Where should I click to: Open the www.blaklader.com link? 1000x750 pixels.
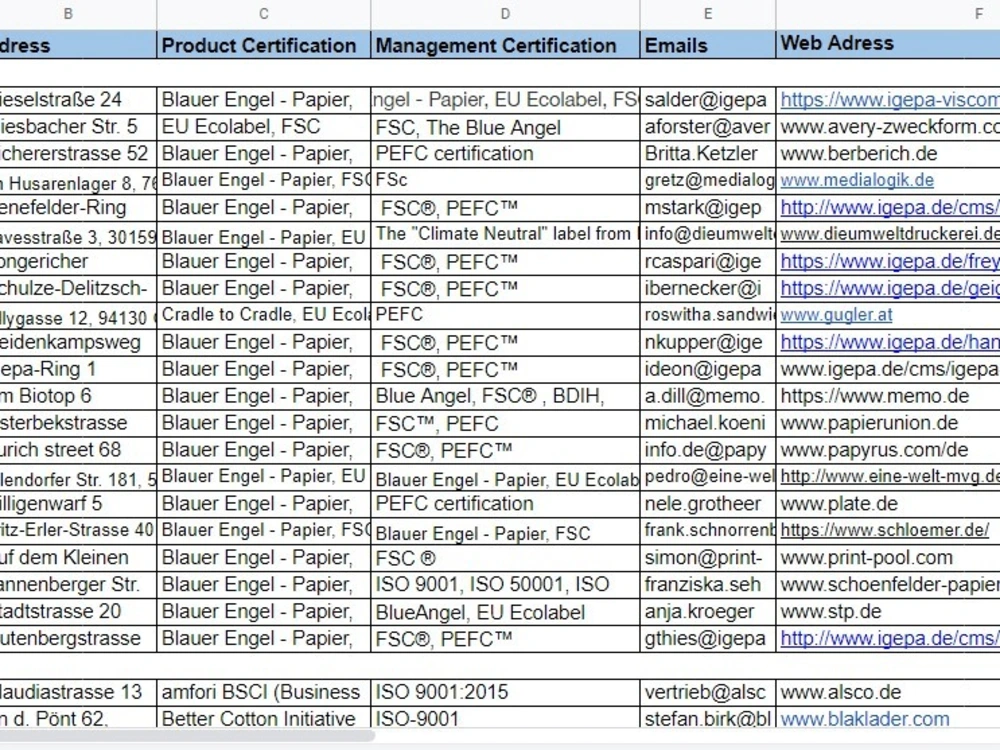[865, 719]
